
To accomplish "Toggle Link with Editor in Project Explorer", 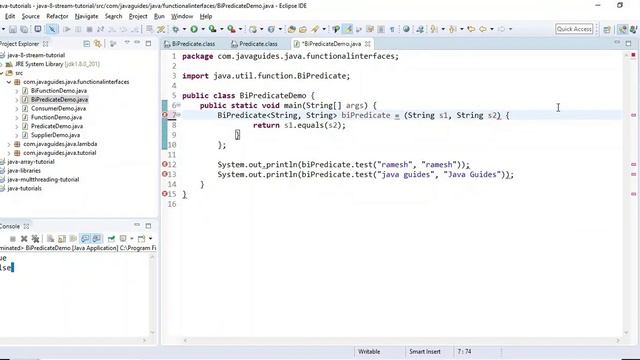I will 98,43.
